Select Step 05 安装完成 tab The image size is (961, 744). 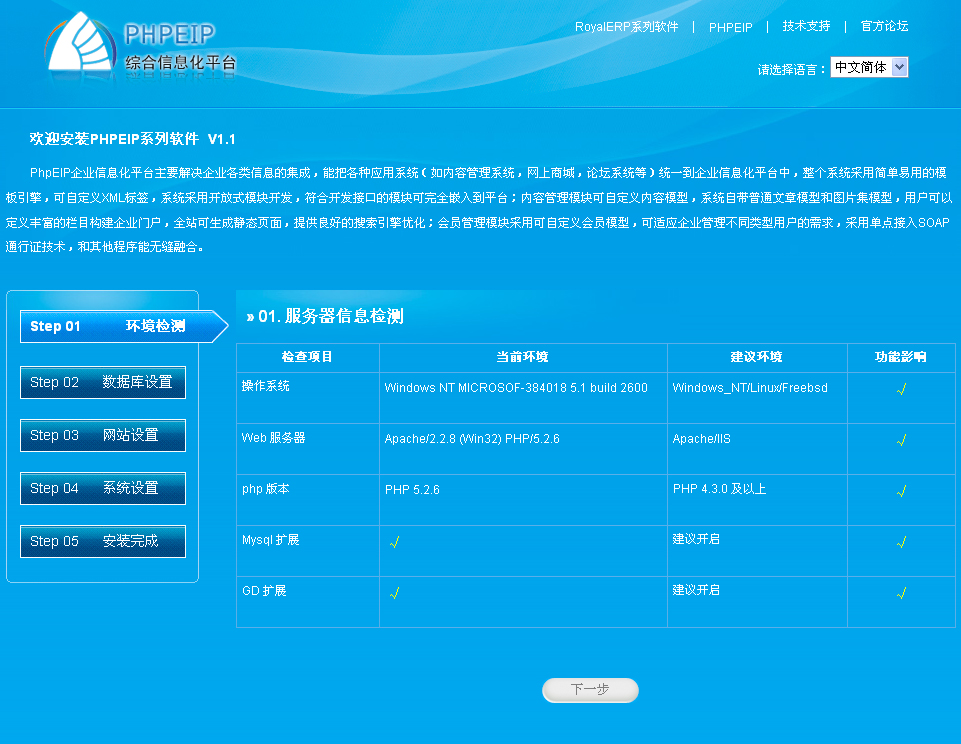point(102,541)
